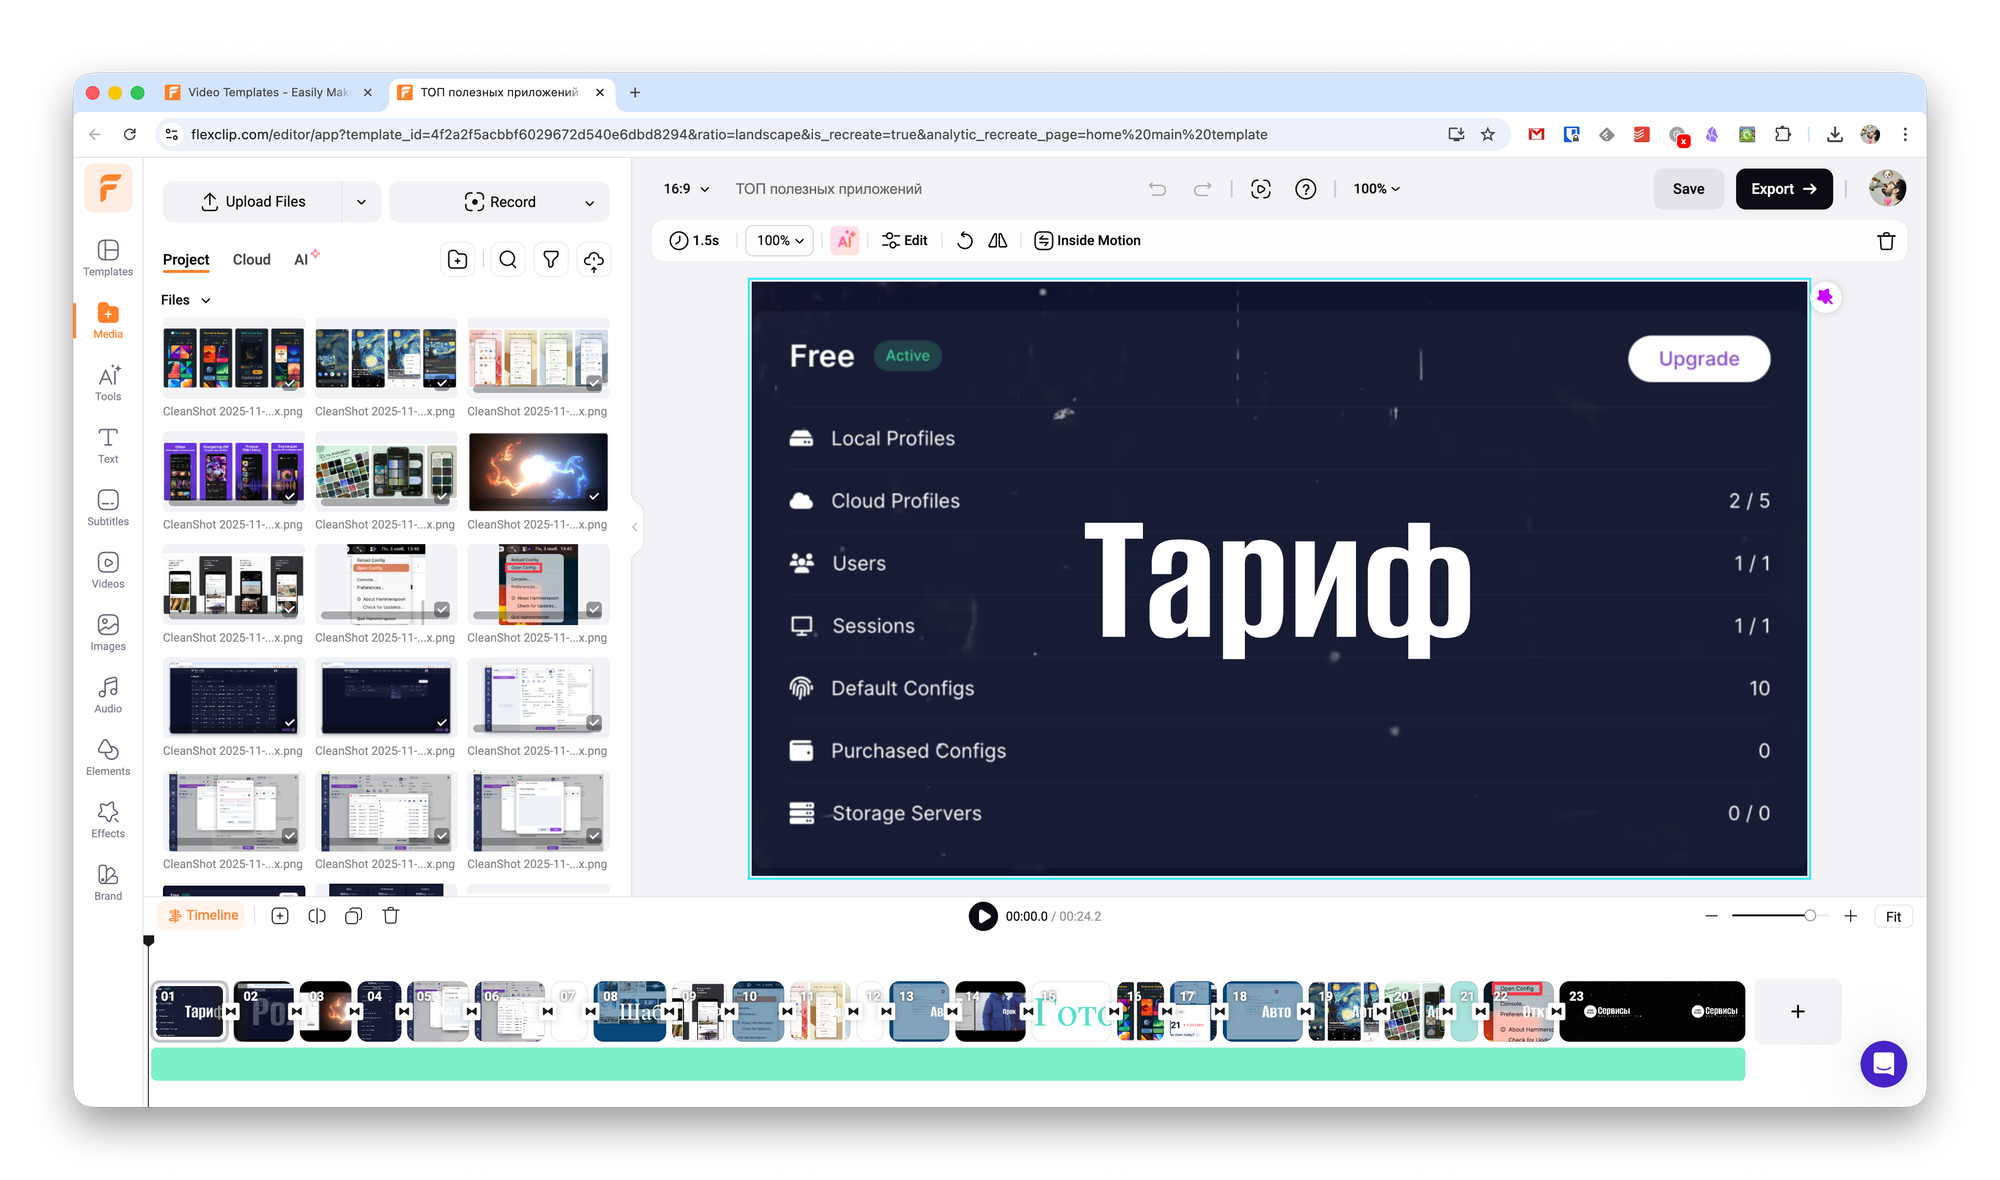This screenshot has height=1180, width=2000.
Task: Click the flip horizontal icon in toolbar
Action: pos(998,240)
